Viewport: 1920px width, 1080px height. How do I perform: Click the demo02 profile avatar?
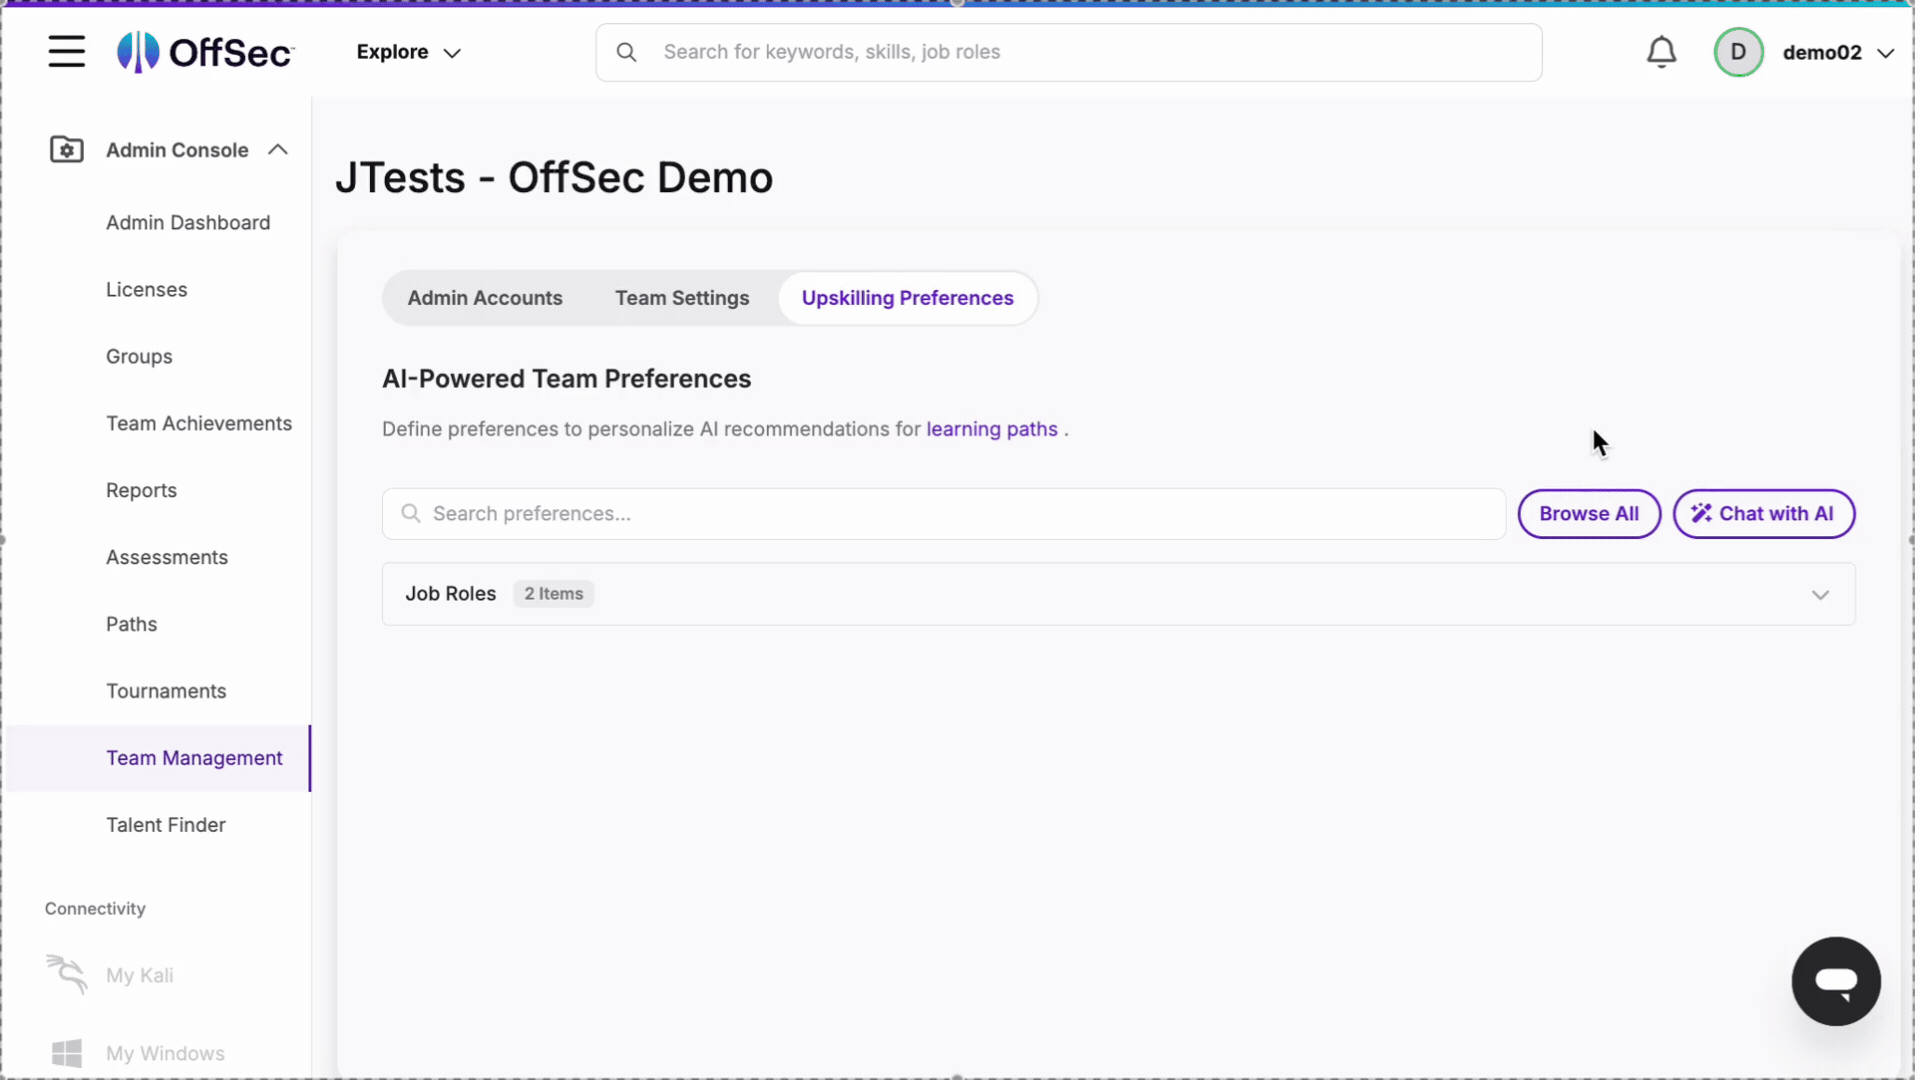tap(1738, 51)
